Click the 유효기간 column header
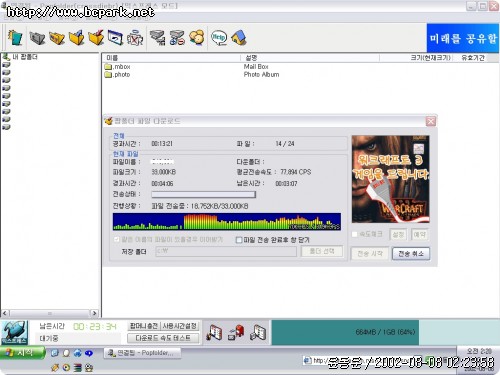 pos(473,58)
